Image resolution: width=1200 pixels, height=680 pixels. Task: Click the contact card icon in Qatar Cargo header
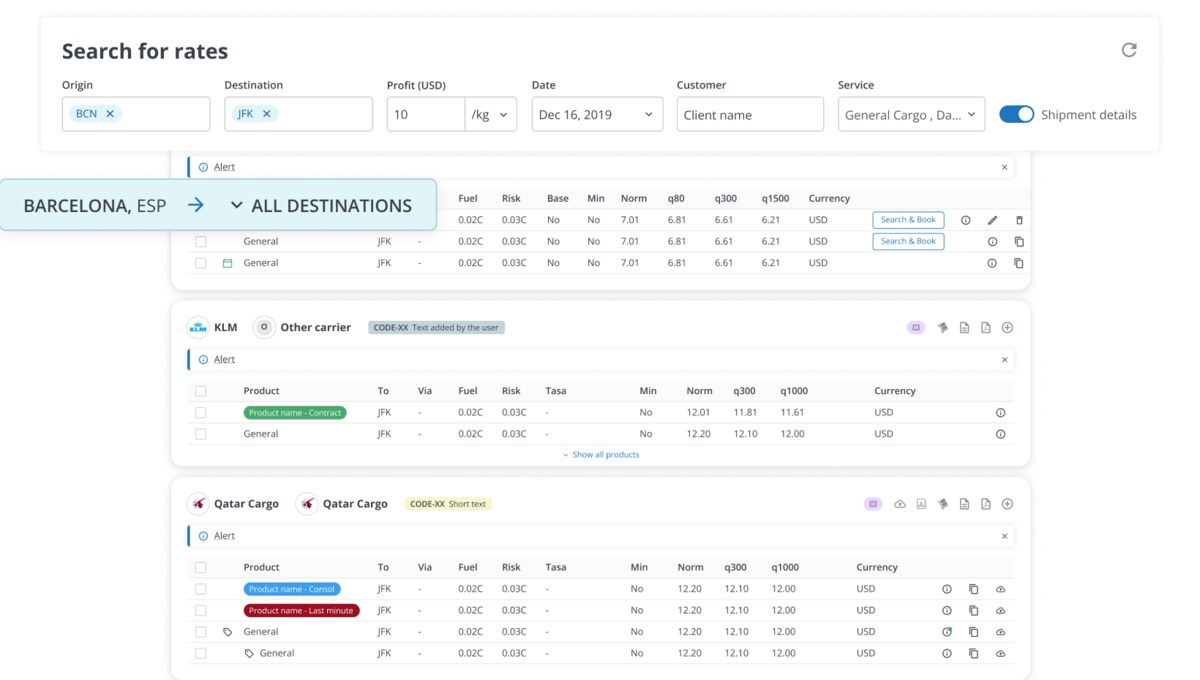tap(921, 504)
